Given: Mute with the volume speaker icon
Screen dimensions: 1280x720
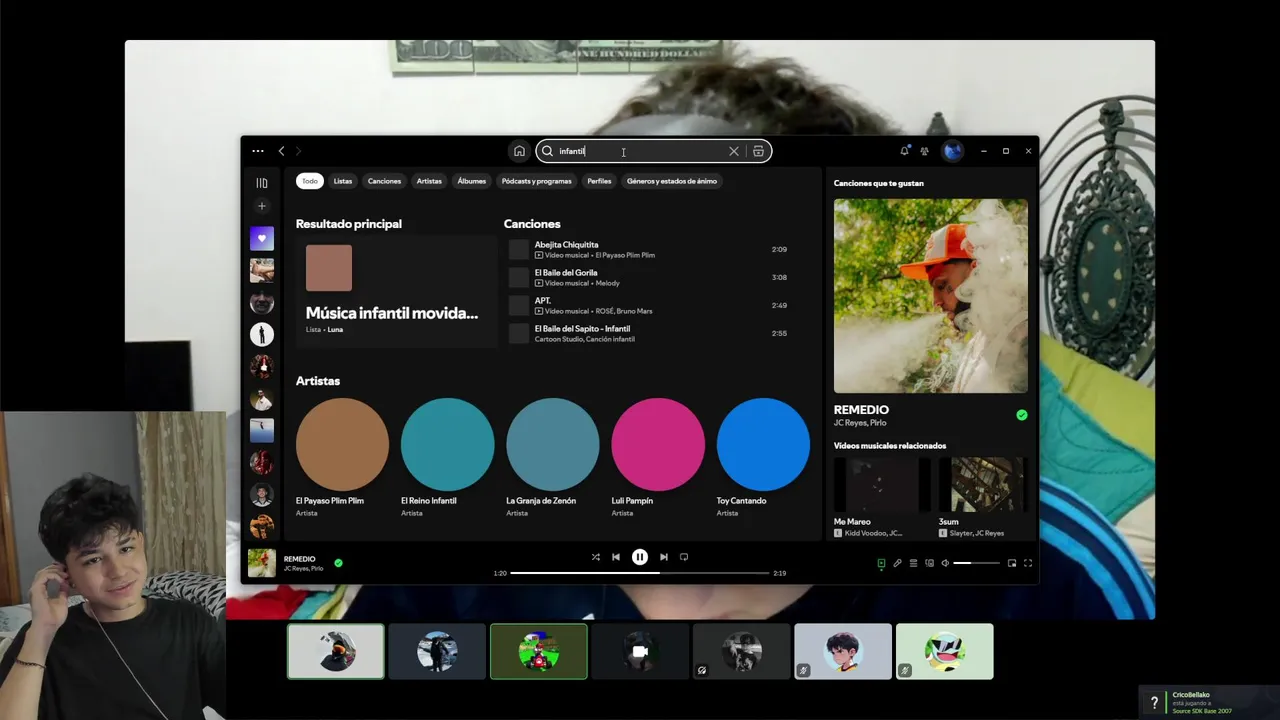Looking at the screenshot, I should 945,563.
